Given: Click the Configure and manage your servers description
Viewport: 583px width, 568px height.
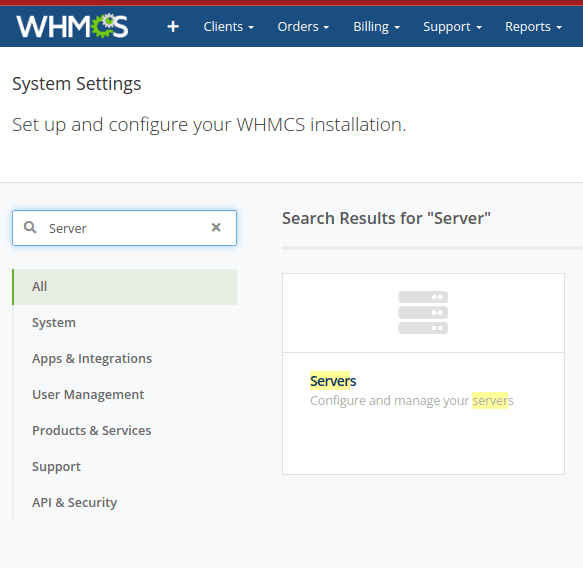Looking at the screenshot, I should tap(412, 401).
